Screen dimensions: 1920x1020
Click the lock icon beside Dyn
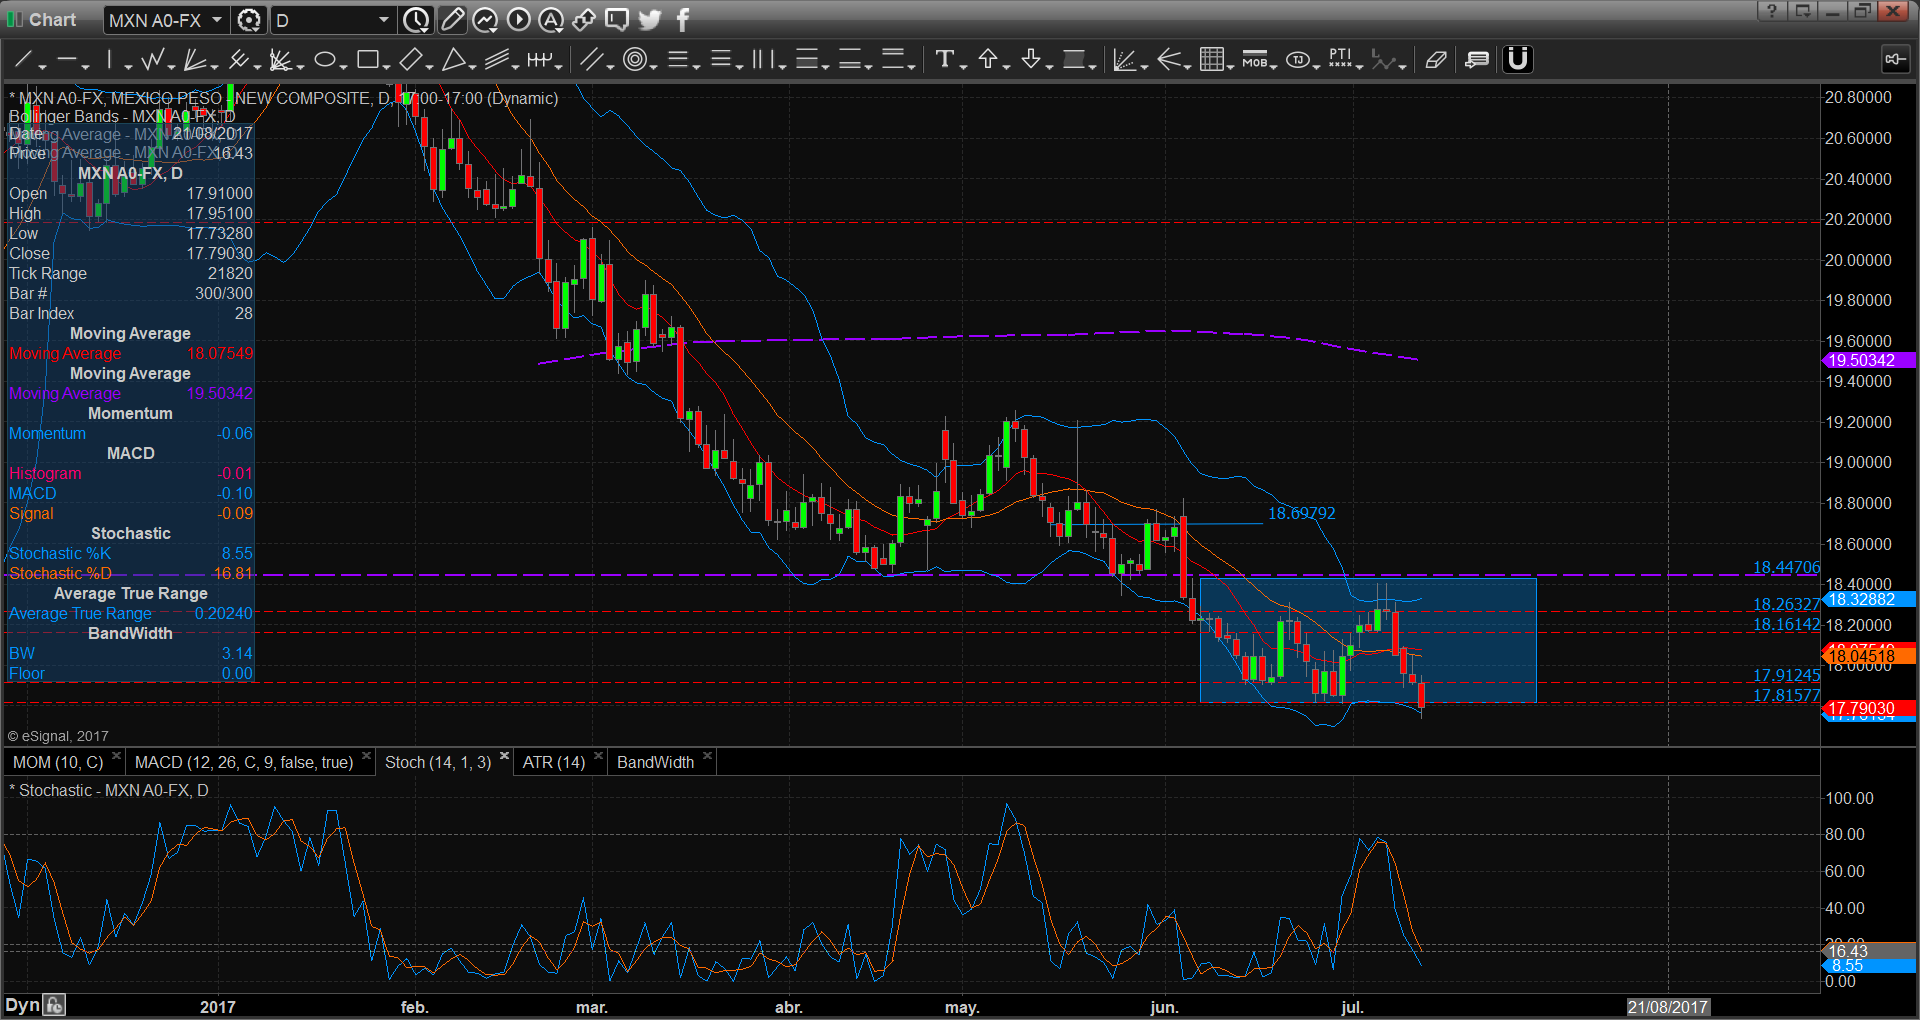point(54,1005)
